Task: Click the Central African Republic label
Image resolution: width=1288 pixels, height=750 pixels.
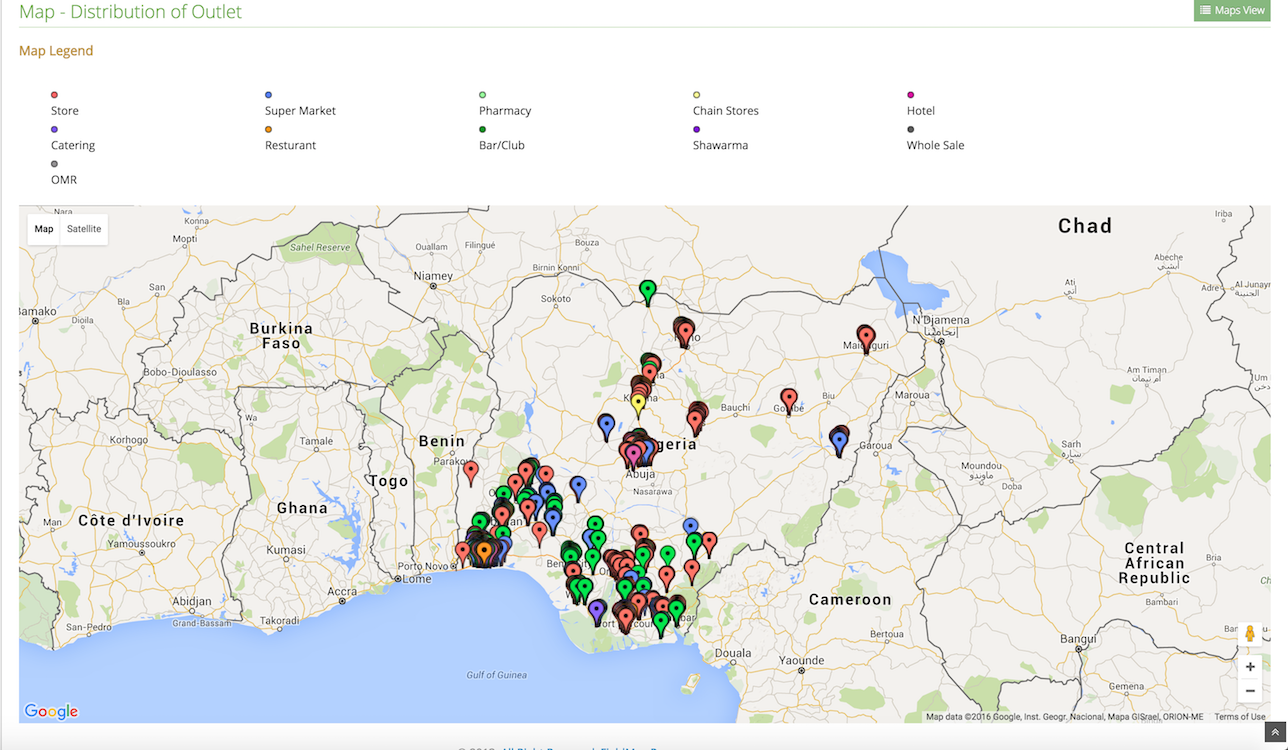Action: (x=1154, y=563)
